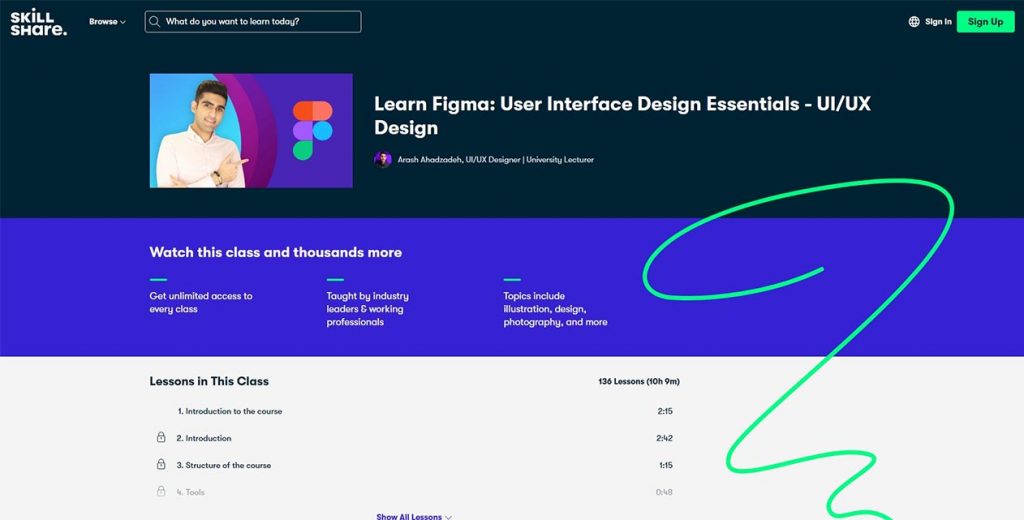Open the Learn Figma course thumbnail

pos(251,131)
